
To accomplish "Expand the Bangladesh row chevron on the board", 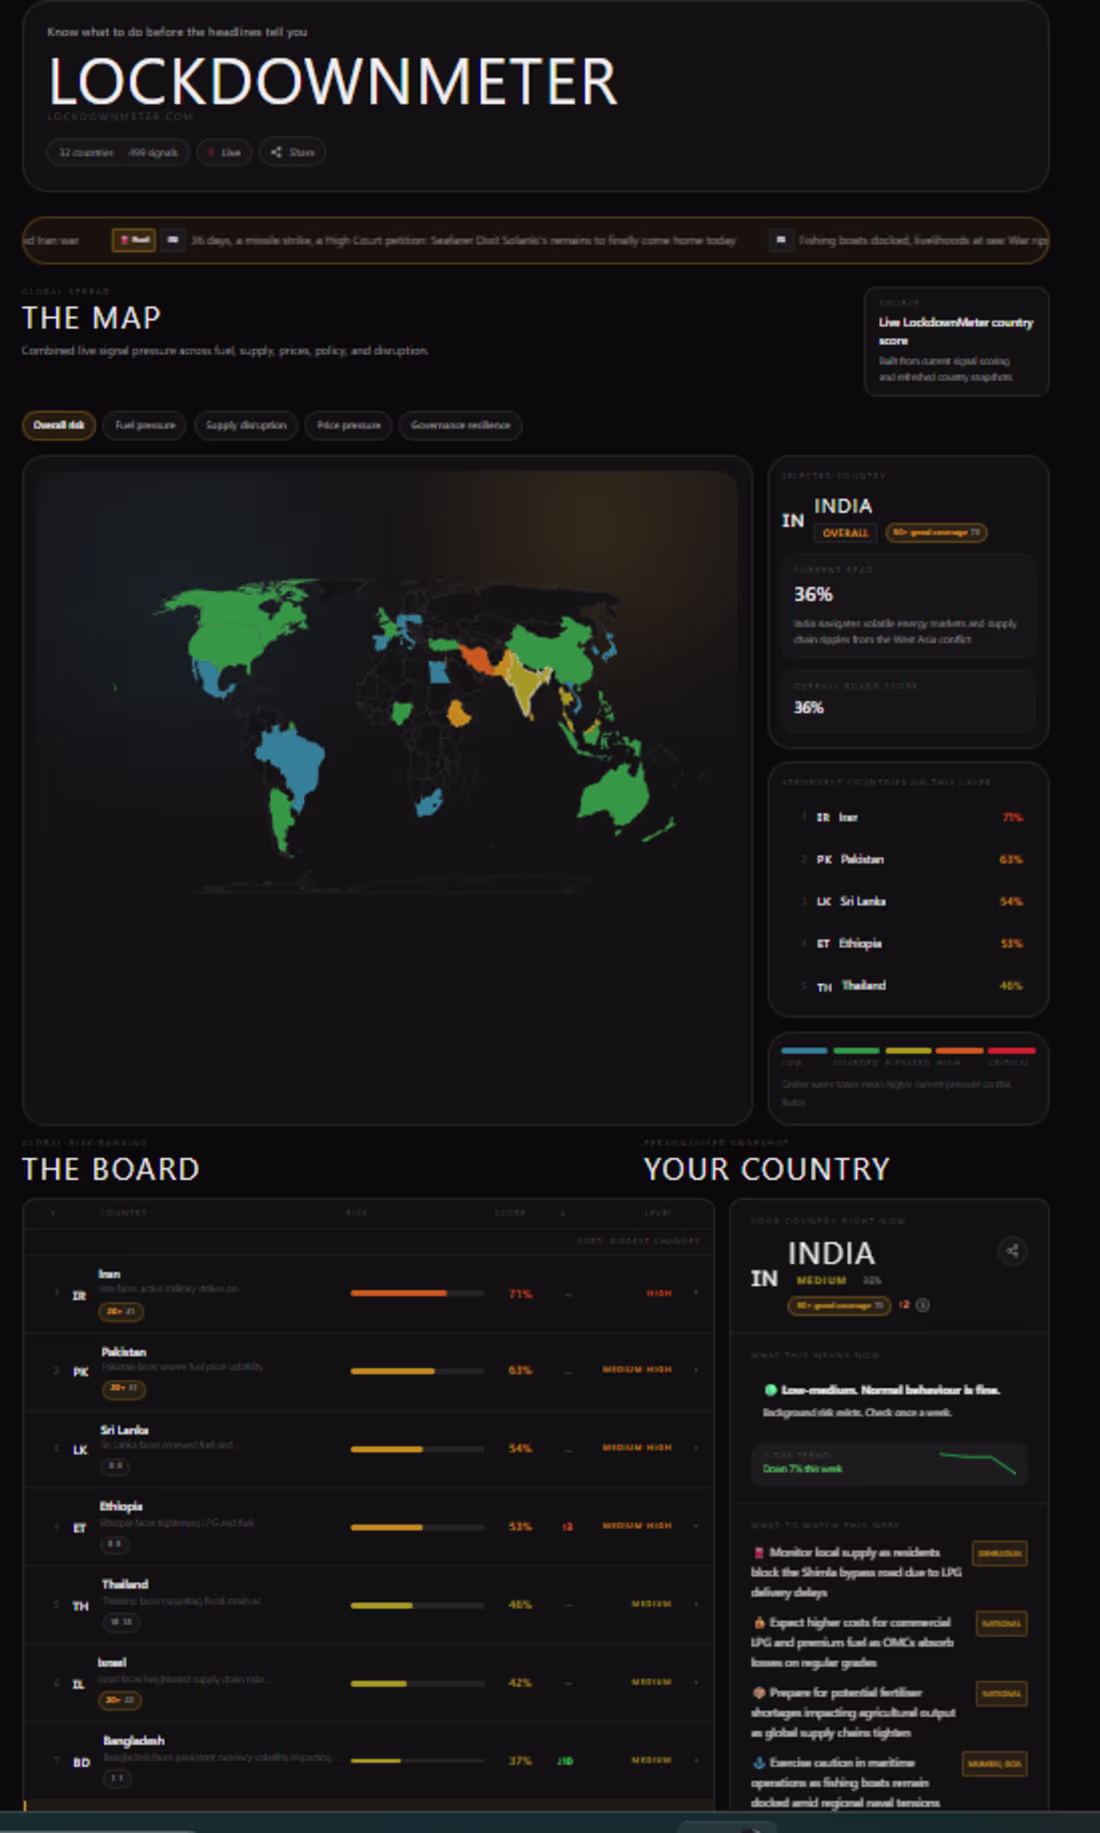I will (696, 1760).
